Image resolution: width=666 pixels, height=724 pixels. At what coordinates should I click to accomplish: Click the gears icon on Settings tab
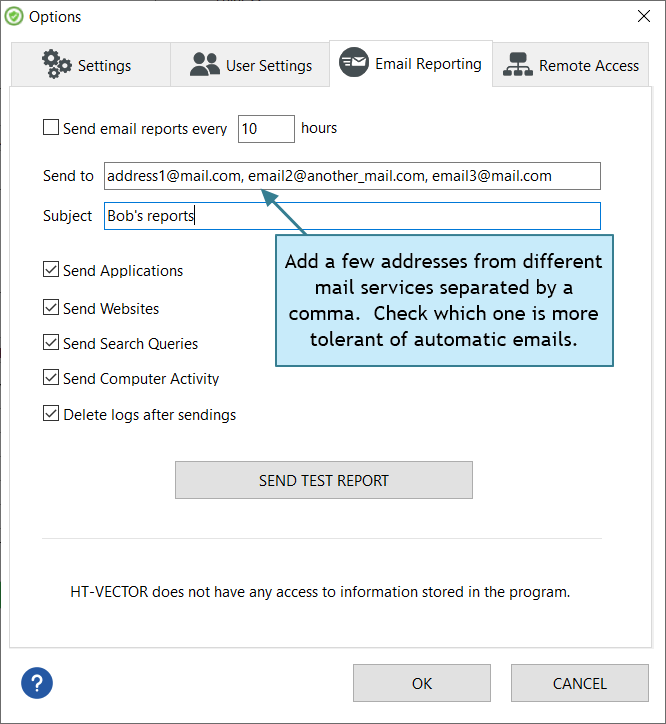pos(56,64)
